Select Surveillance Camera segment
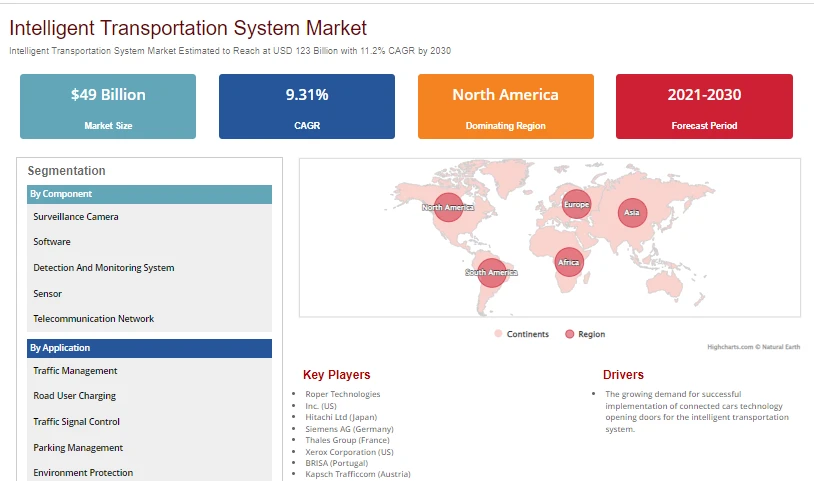The height and width of the screenshot is (481, 814). point(76,217)
